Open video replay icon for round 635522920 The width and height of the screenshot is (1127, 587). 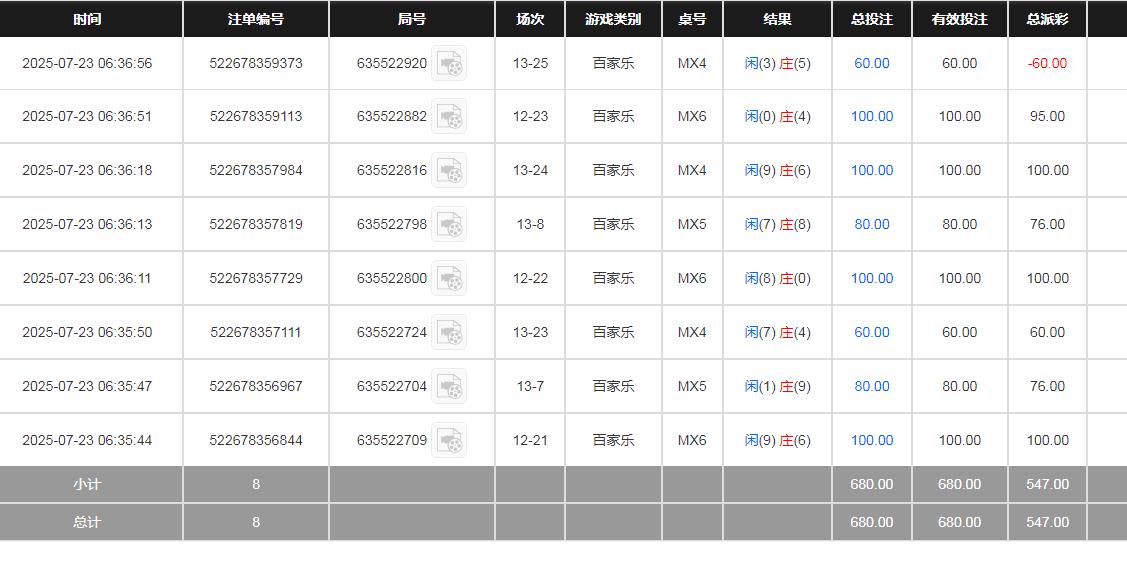(449, 64)
